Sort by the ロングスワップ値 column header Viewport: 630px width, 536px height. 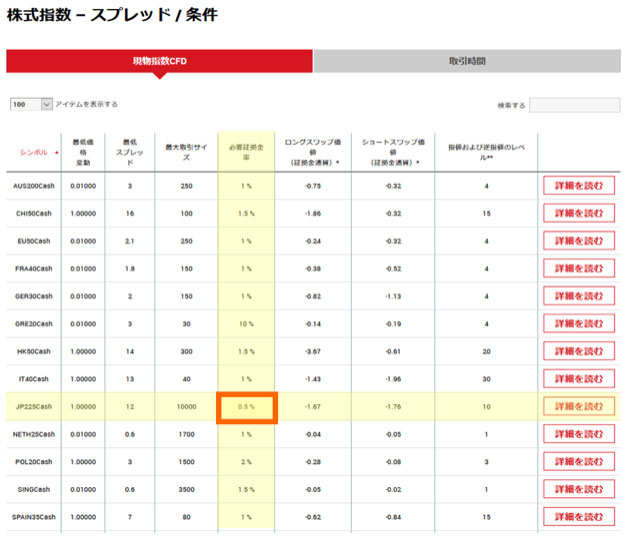point(313,152)
